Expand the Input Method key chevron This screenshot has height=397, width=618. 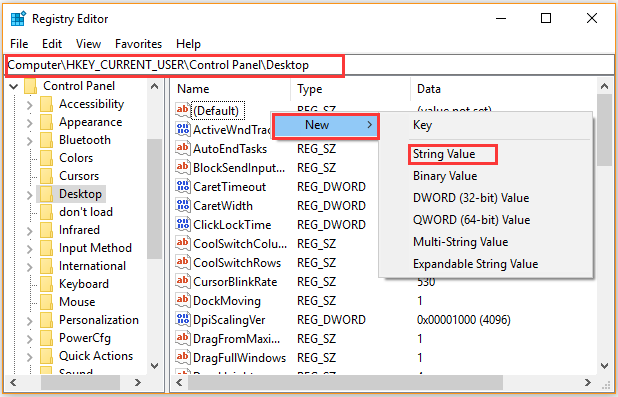(30, 248)
